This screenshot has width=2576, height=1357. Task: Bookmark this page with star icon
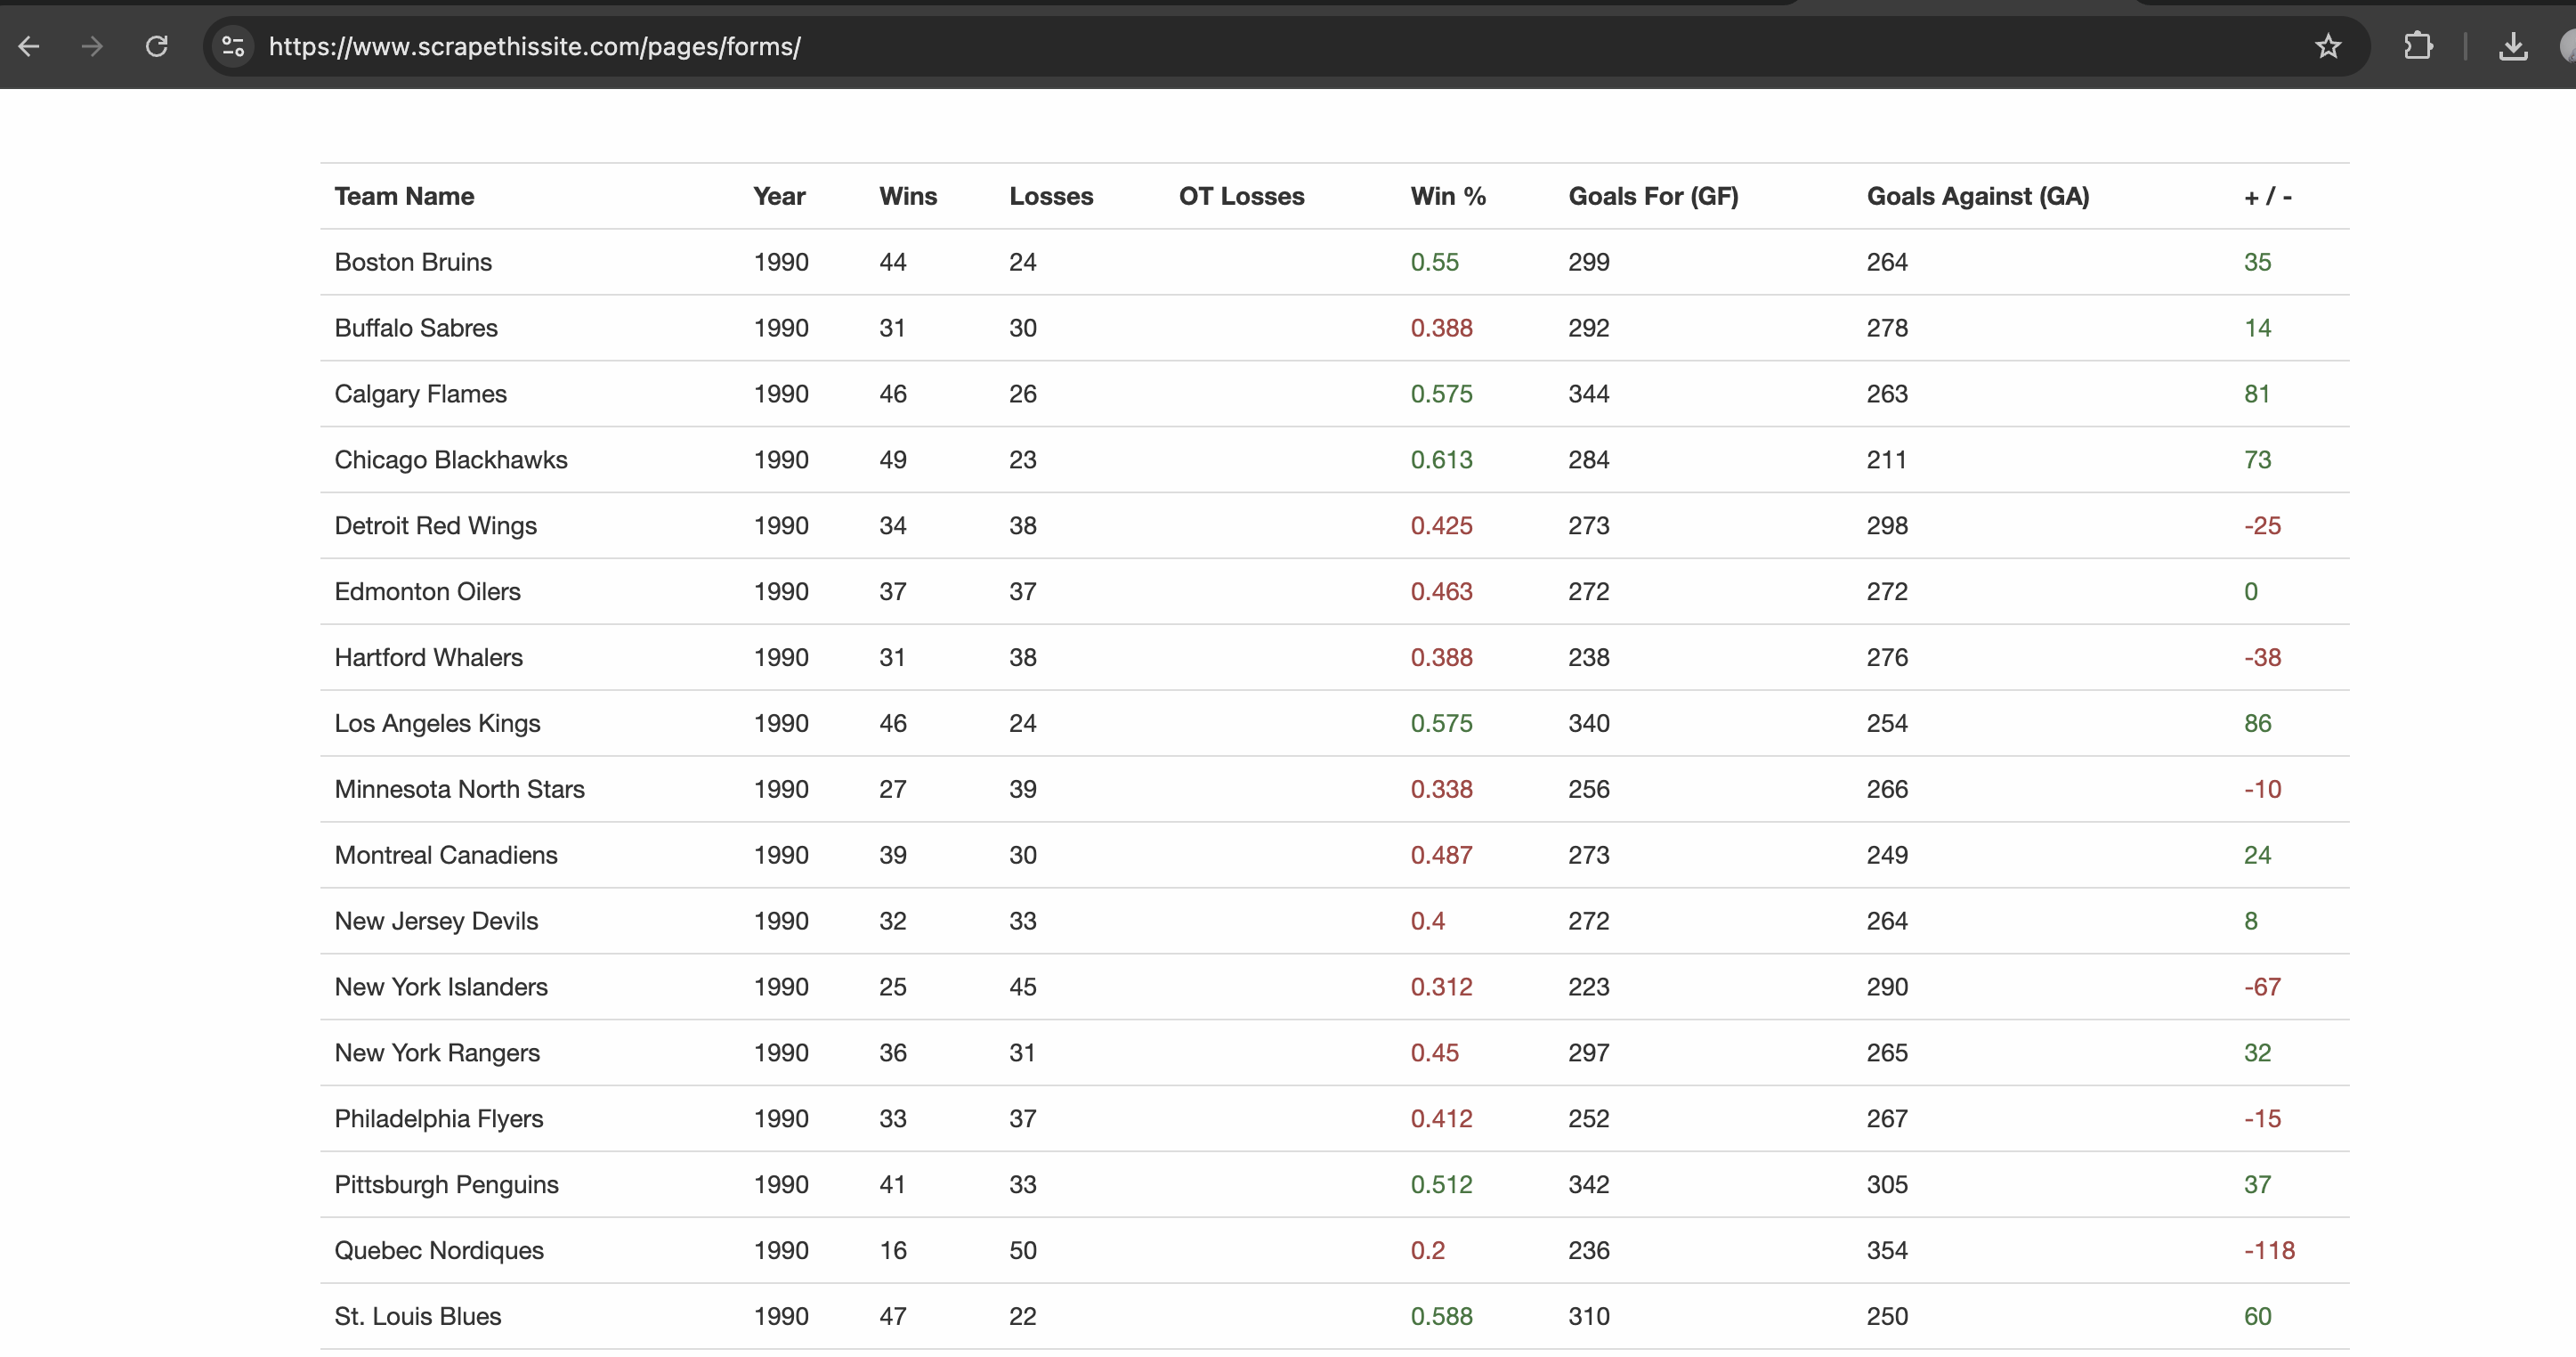[x=2328, y=46]
